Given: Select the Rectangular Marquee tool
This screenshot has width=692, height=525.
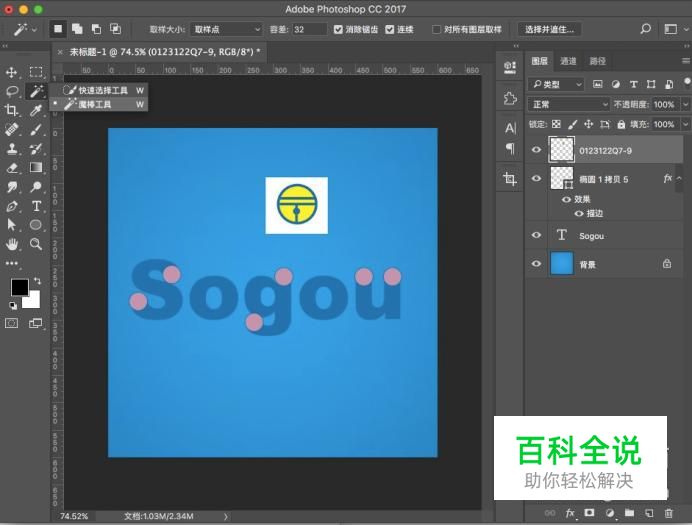Looking at the screenshot, I should pos(36,72).
